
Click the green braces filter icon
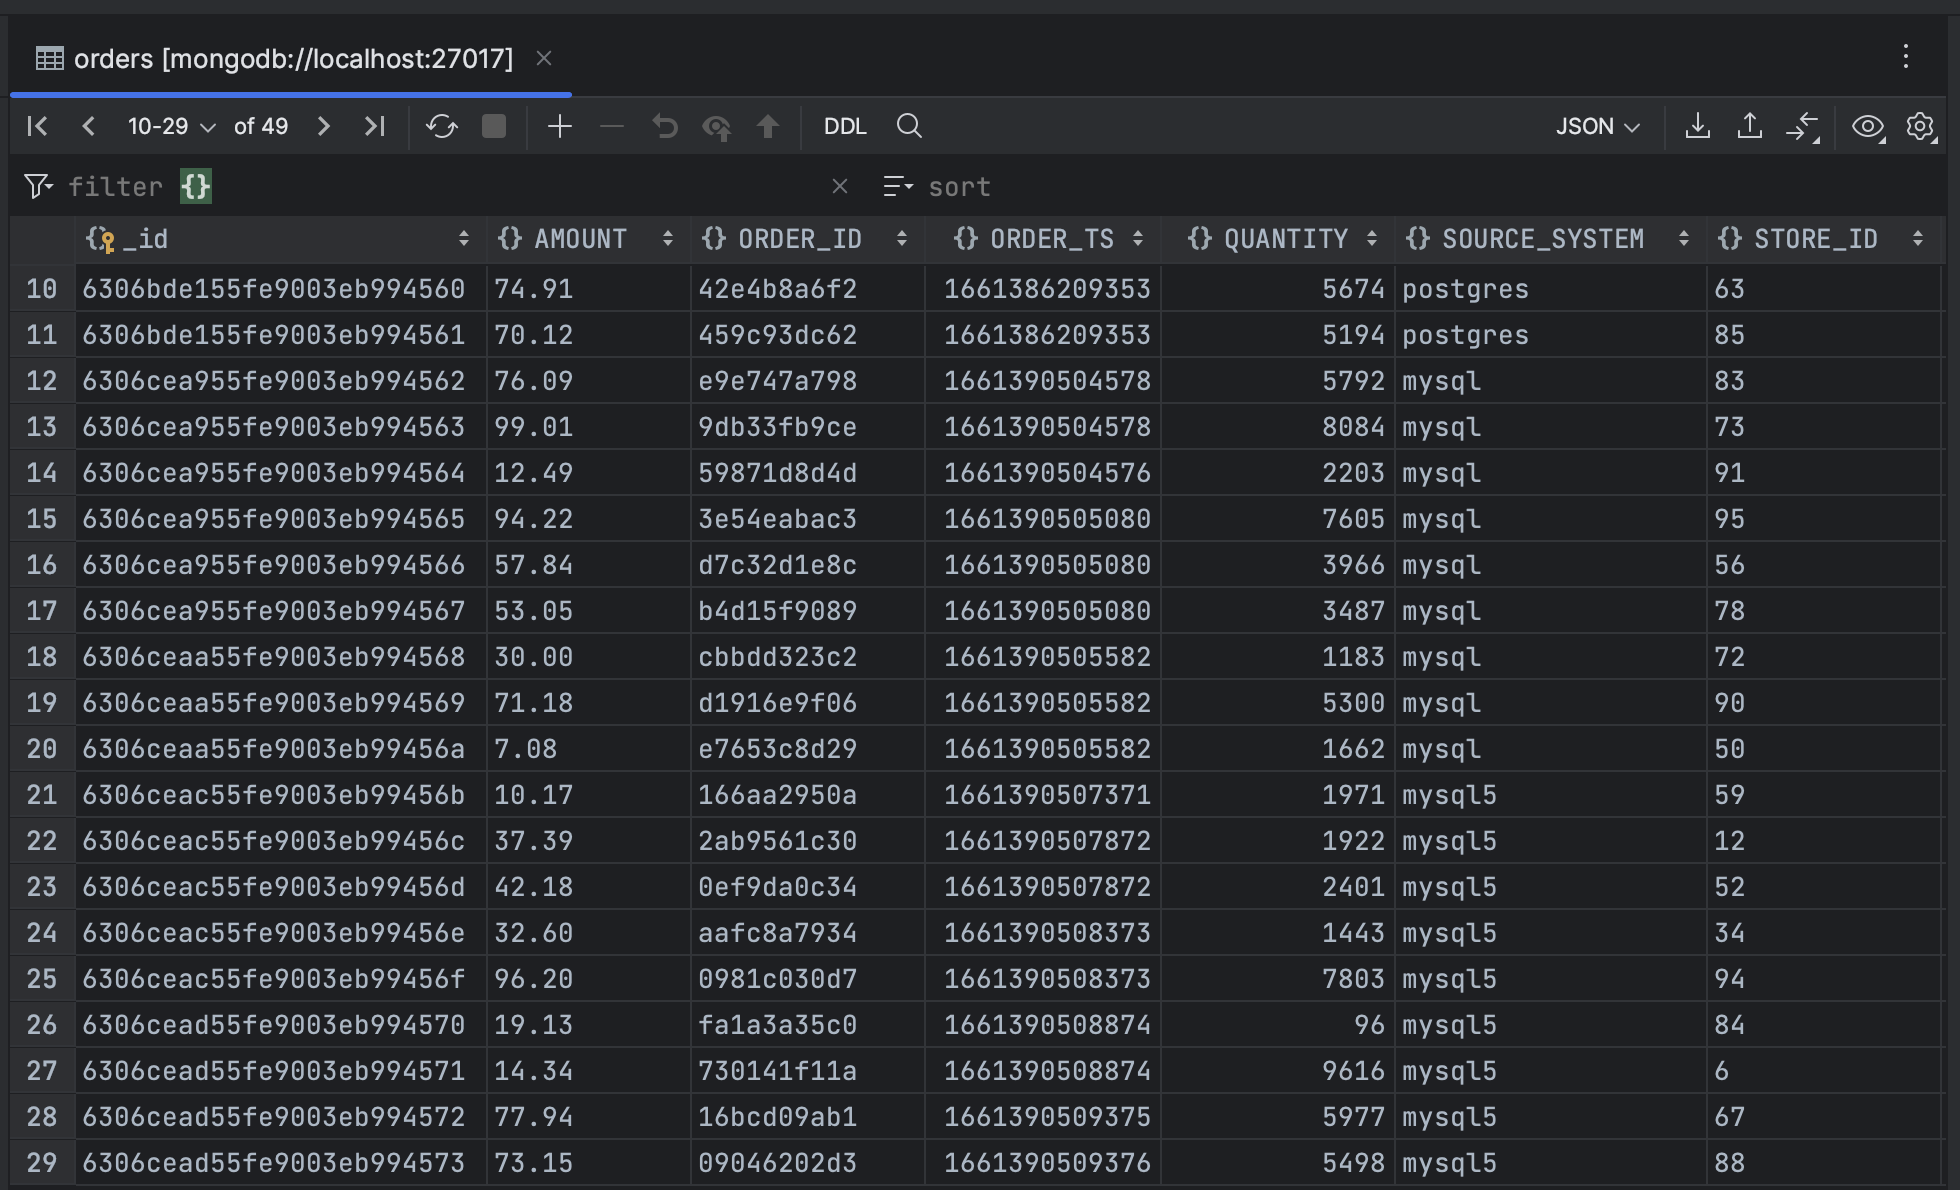pos(196,186)
